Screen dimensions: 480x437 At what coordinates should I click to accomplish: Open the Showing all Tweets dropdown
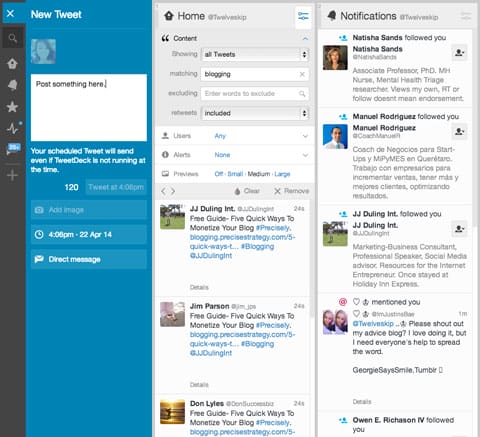coord(255,54)
